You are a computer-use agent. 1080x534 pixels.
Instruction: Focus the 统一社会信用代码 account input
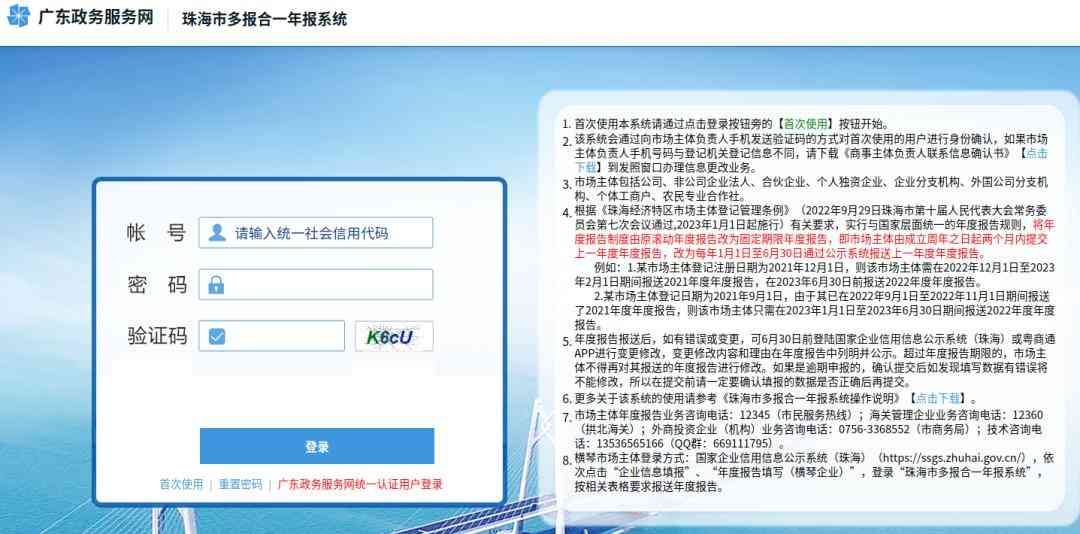pyautogui.click(x=316, y=233)
